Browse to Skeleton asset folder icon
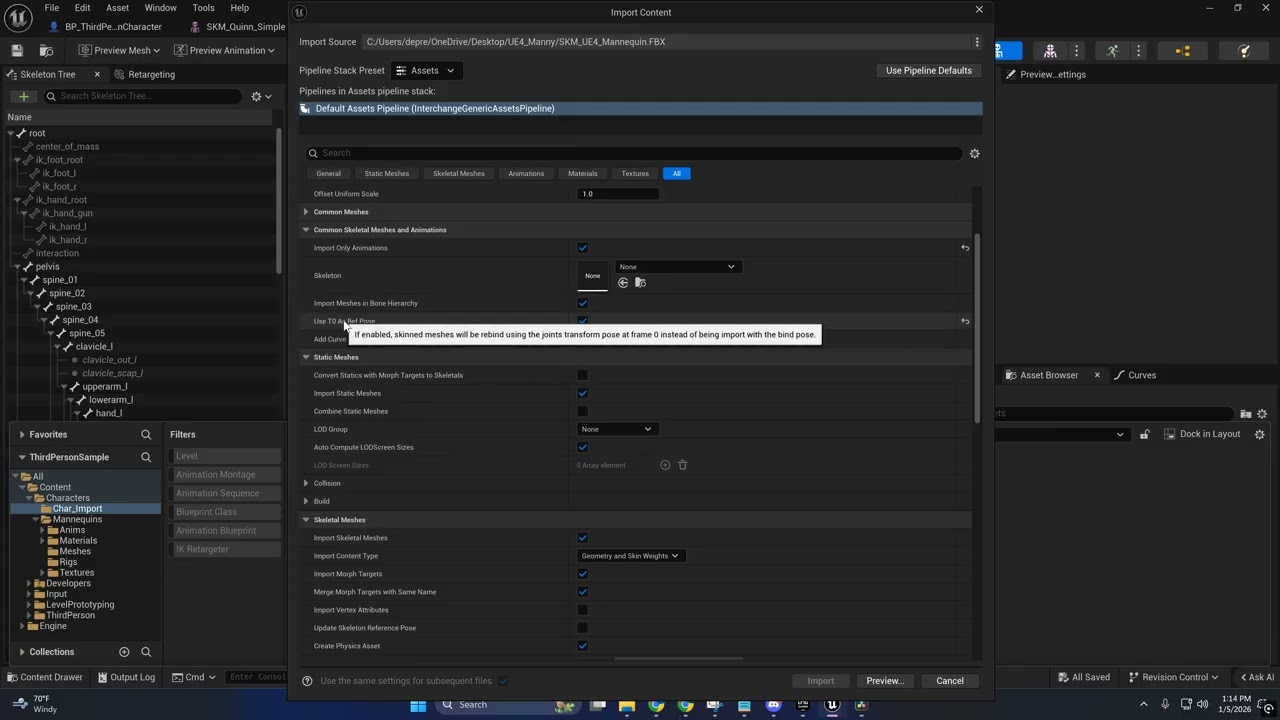The image size is (1280, 720). [x=640, y=283]
